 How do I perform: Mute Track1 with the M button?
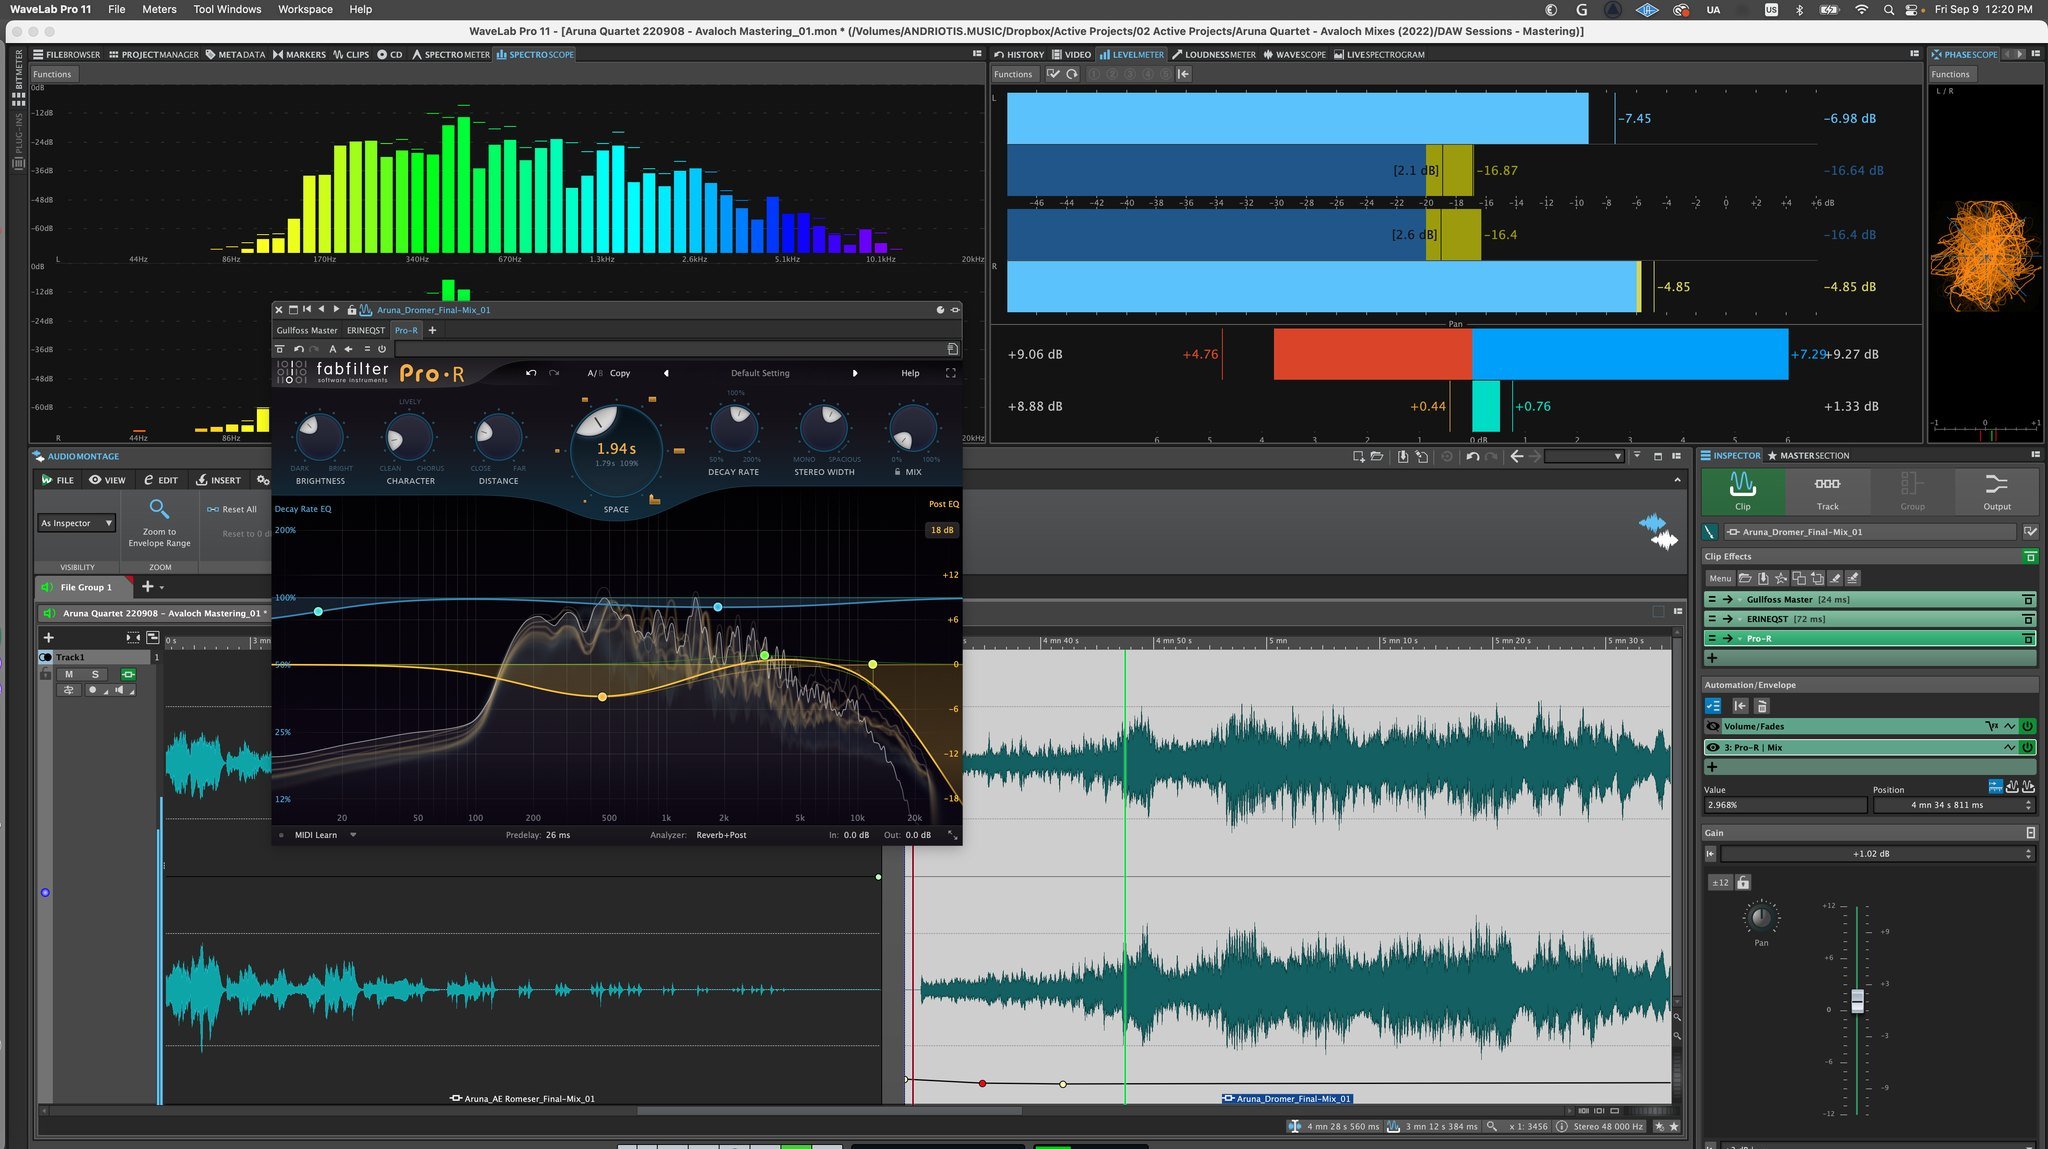point(69,674)
